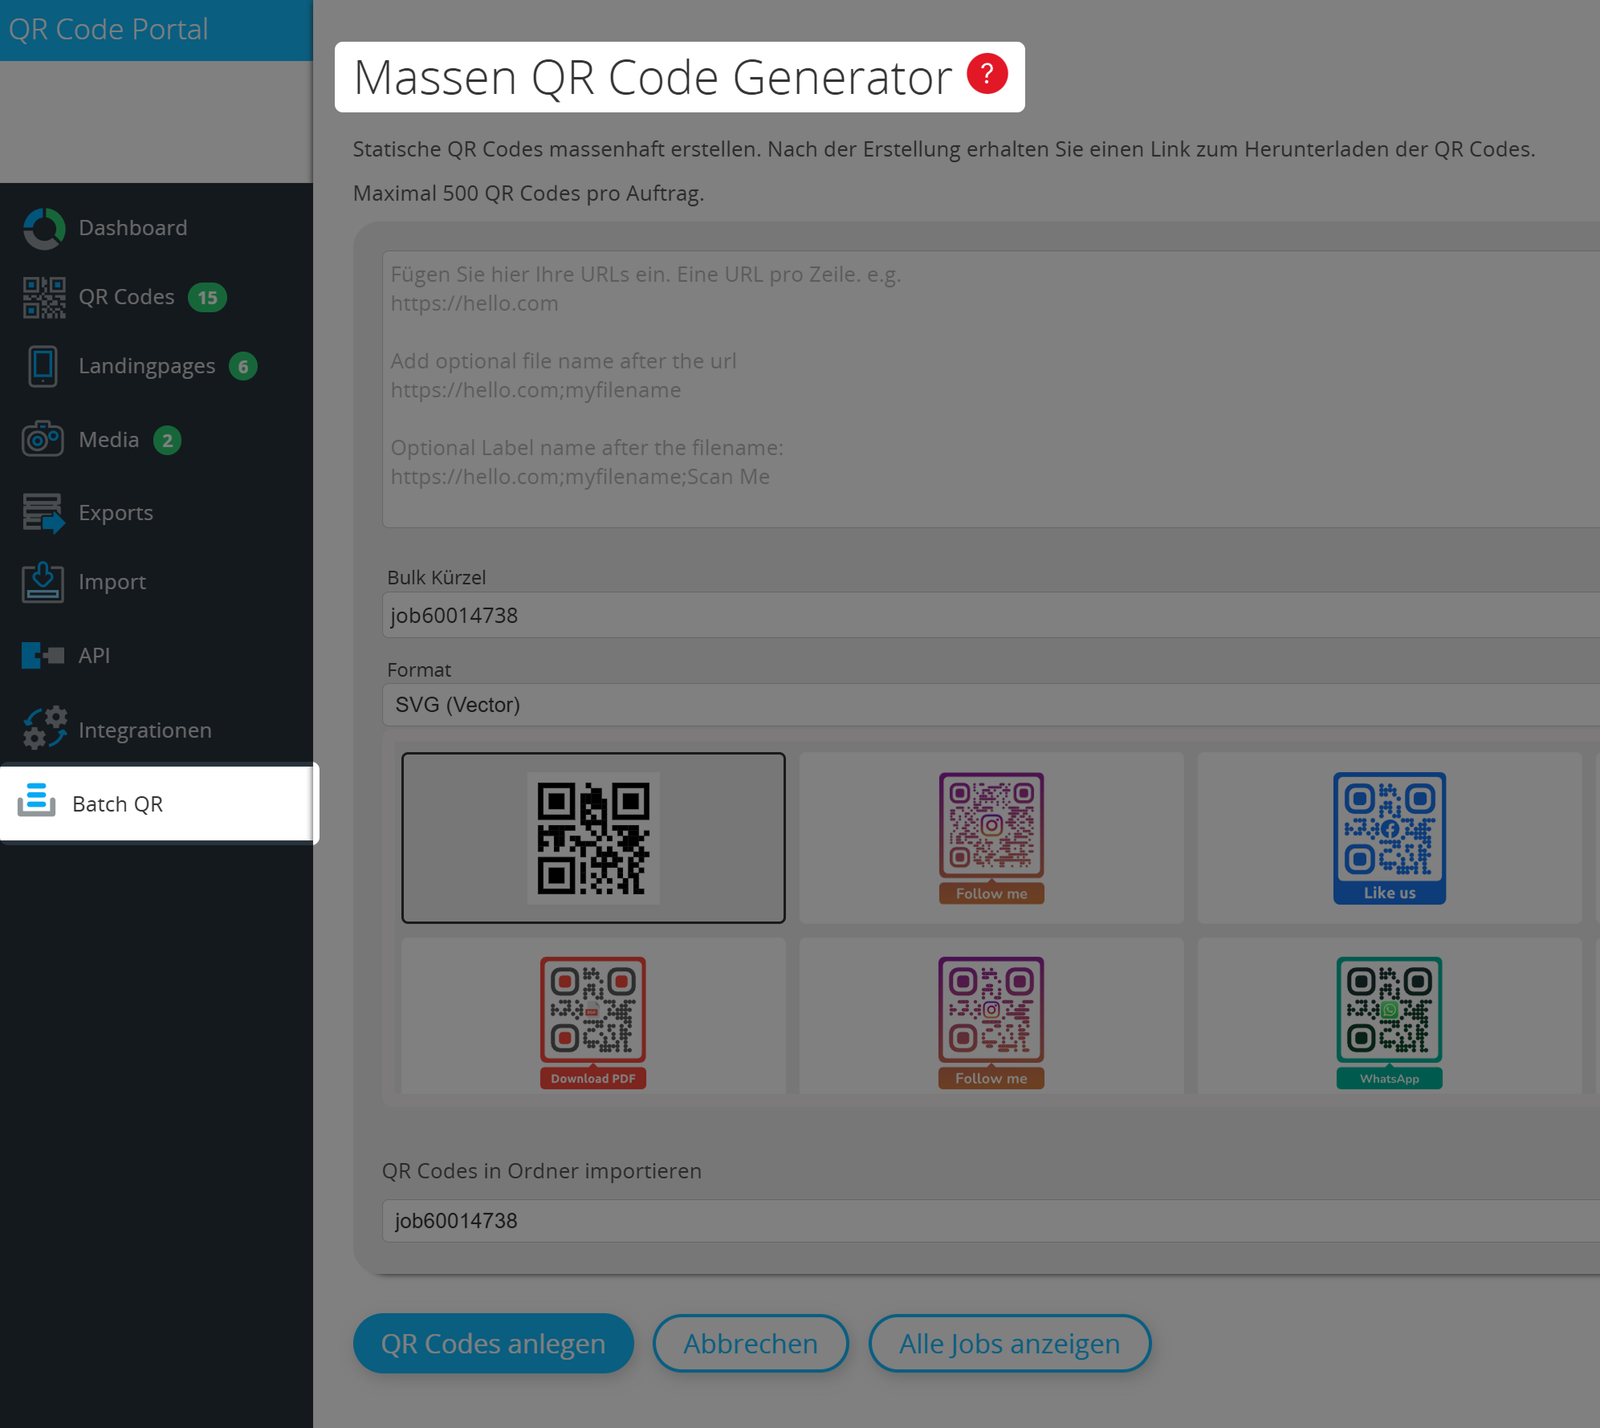1600x1428 pixels.
Task: Open 'Alle Jobs anzeigen'
Action: click(x=1009, y=1343)
